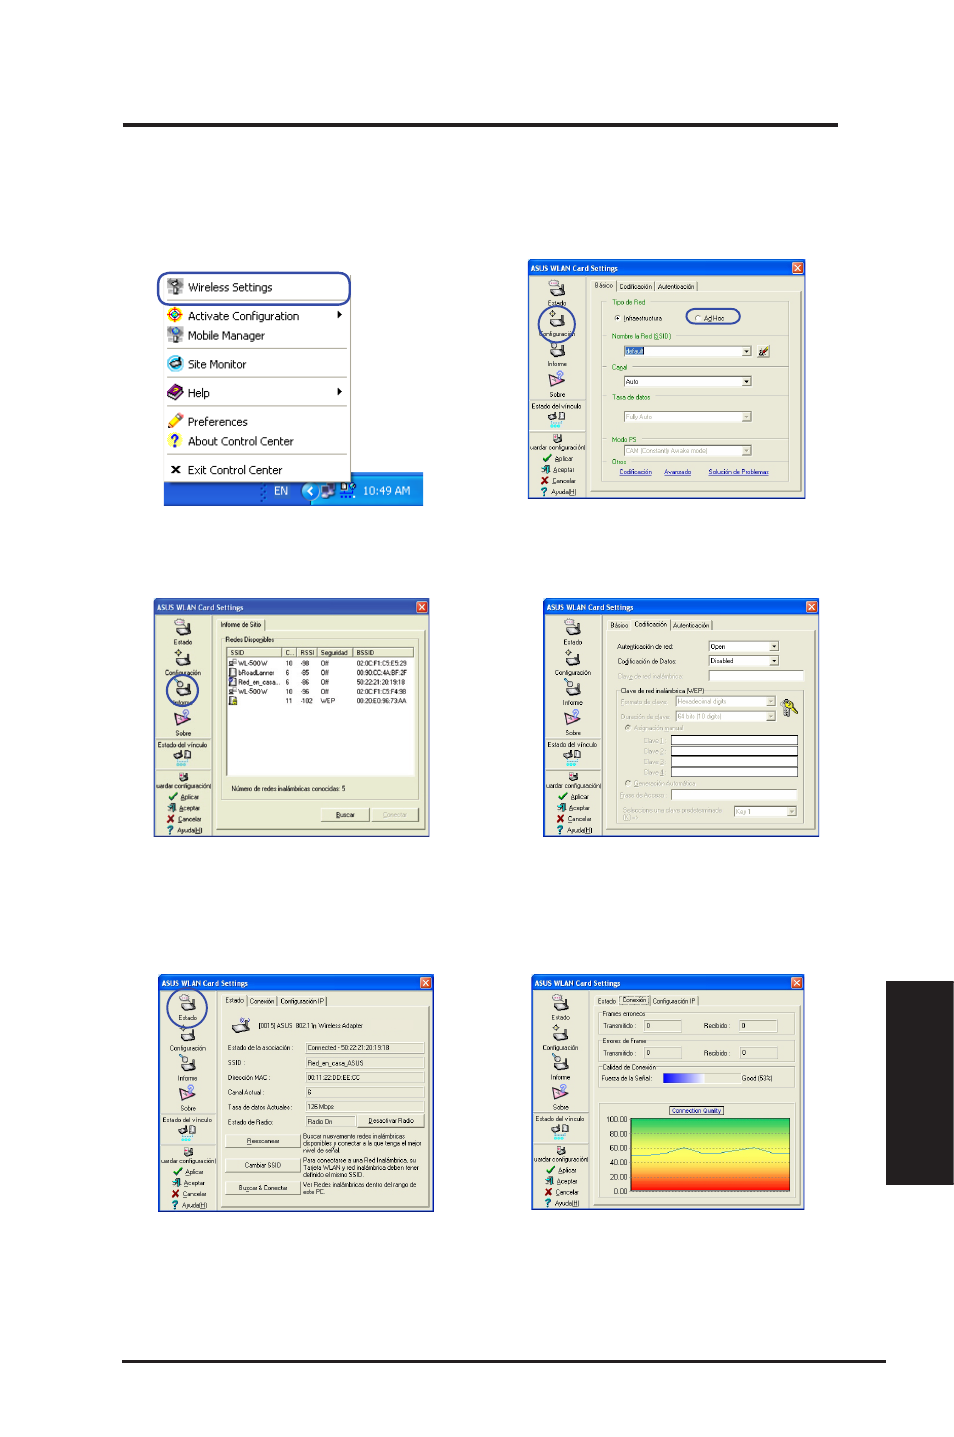
Task: Click Estado icon in the Básico tab window
Action: (x=557, y=292)
